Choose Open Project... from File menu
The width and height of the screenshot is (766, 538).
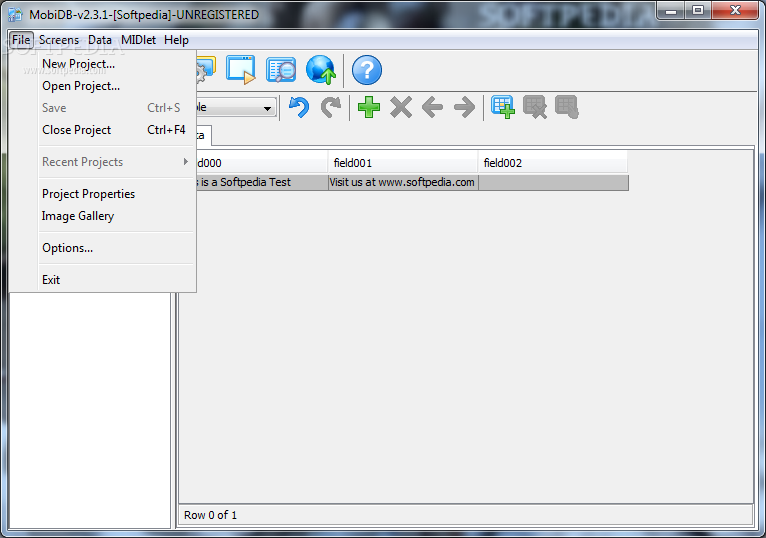point(117,86)
